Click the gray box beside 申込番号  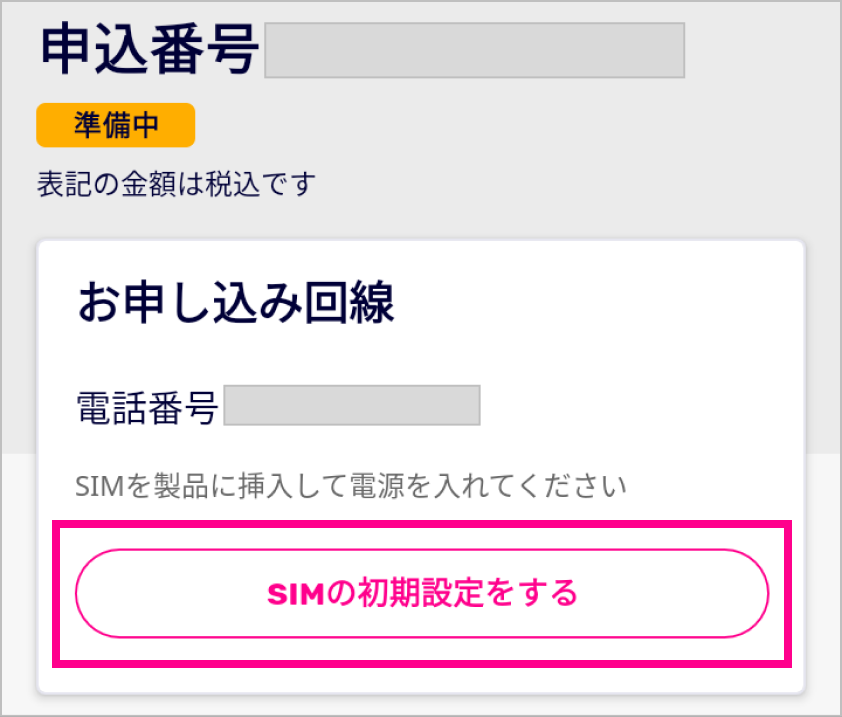(474, 50)
